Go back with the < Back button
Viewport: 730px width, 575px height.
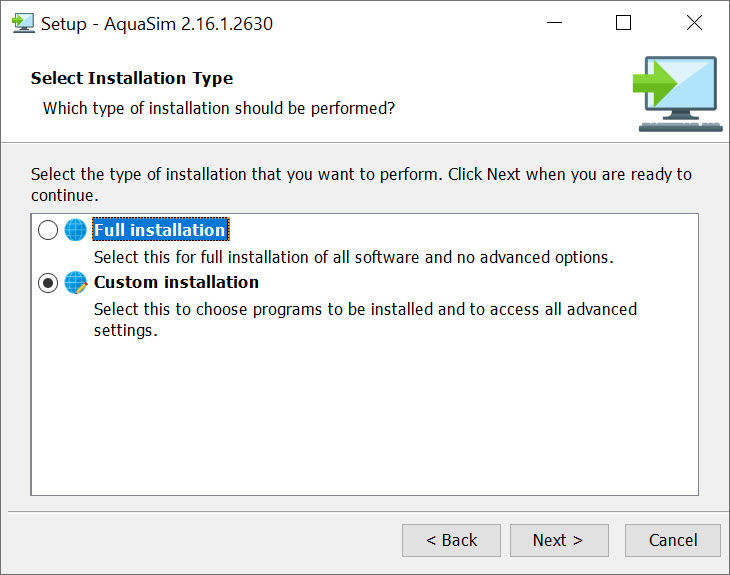(x=451, y=541)
